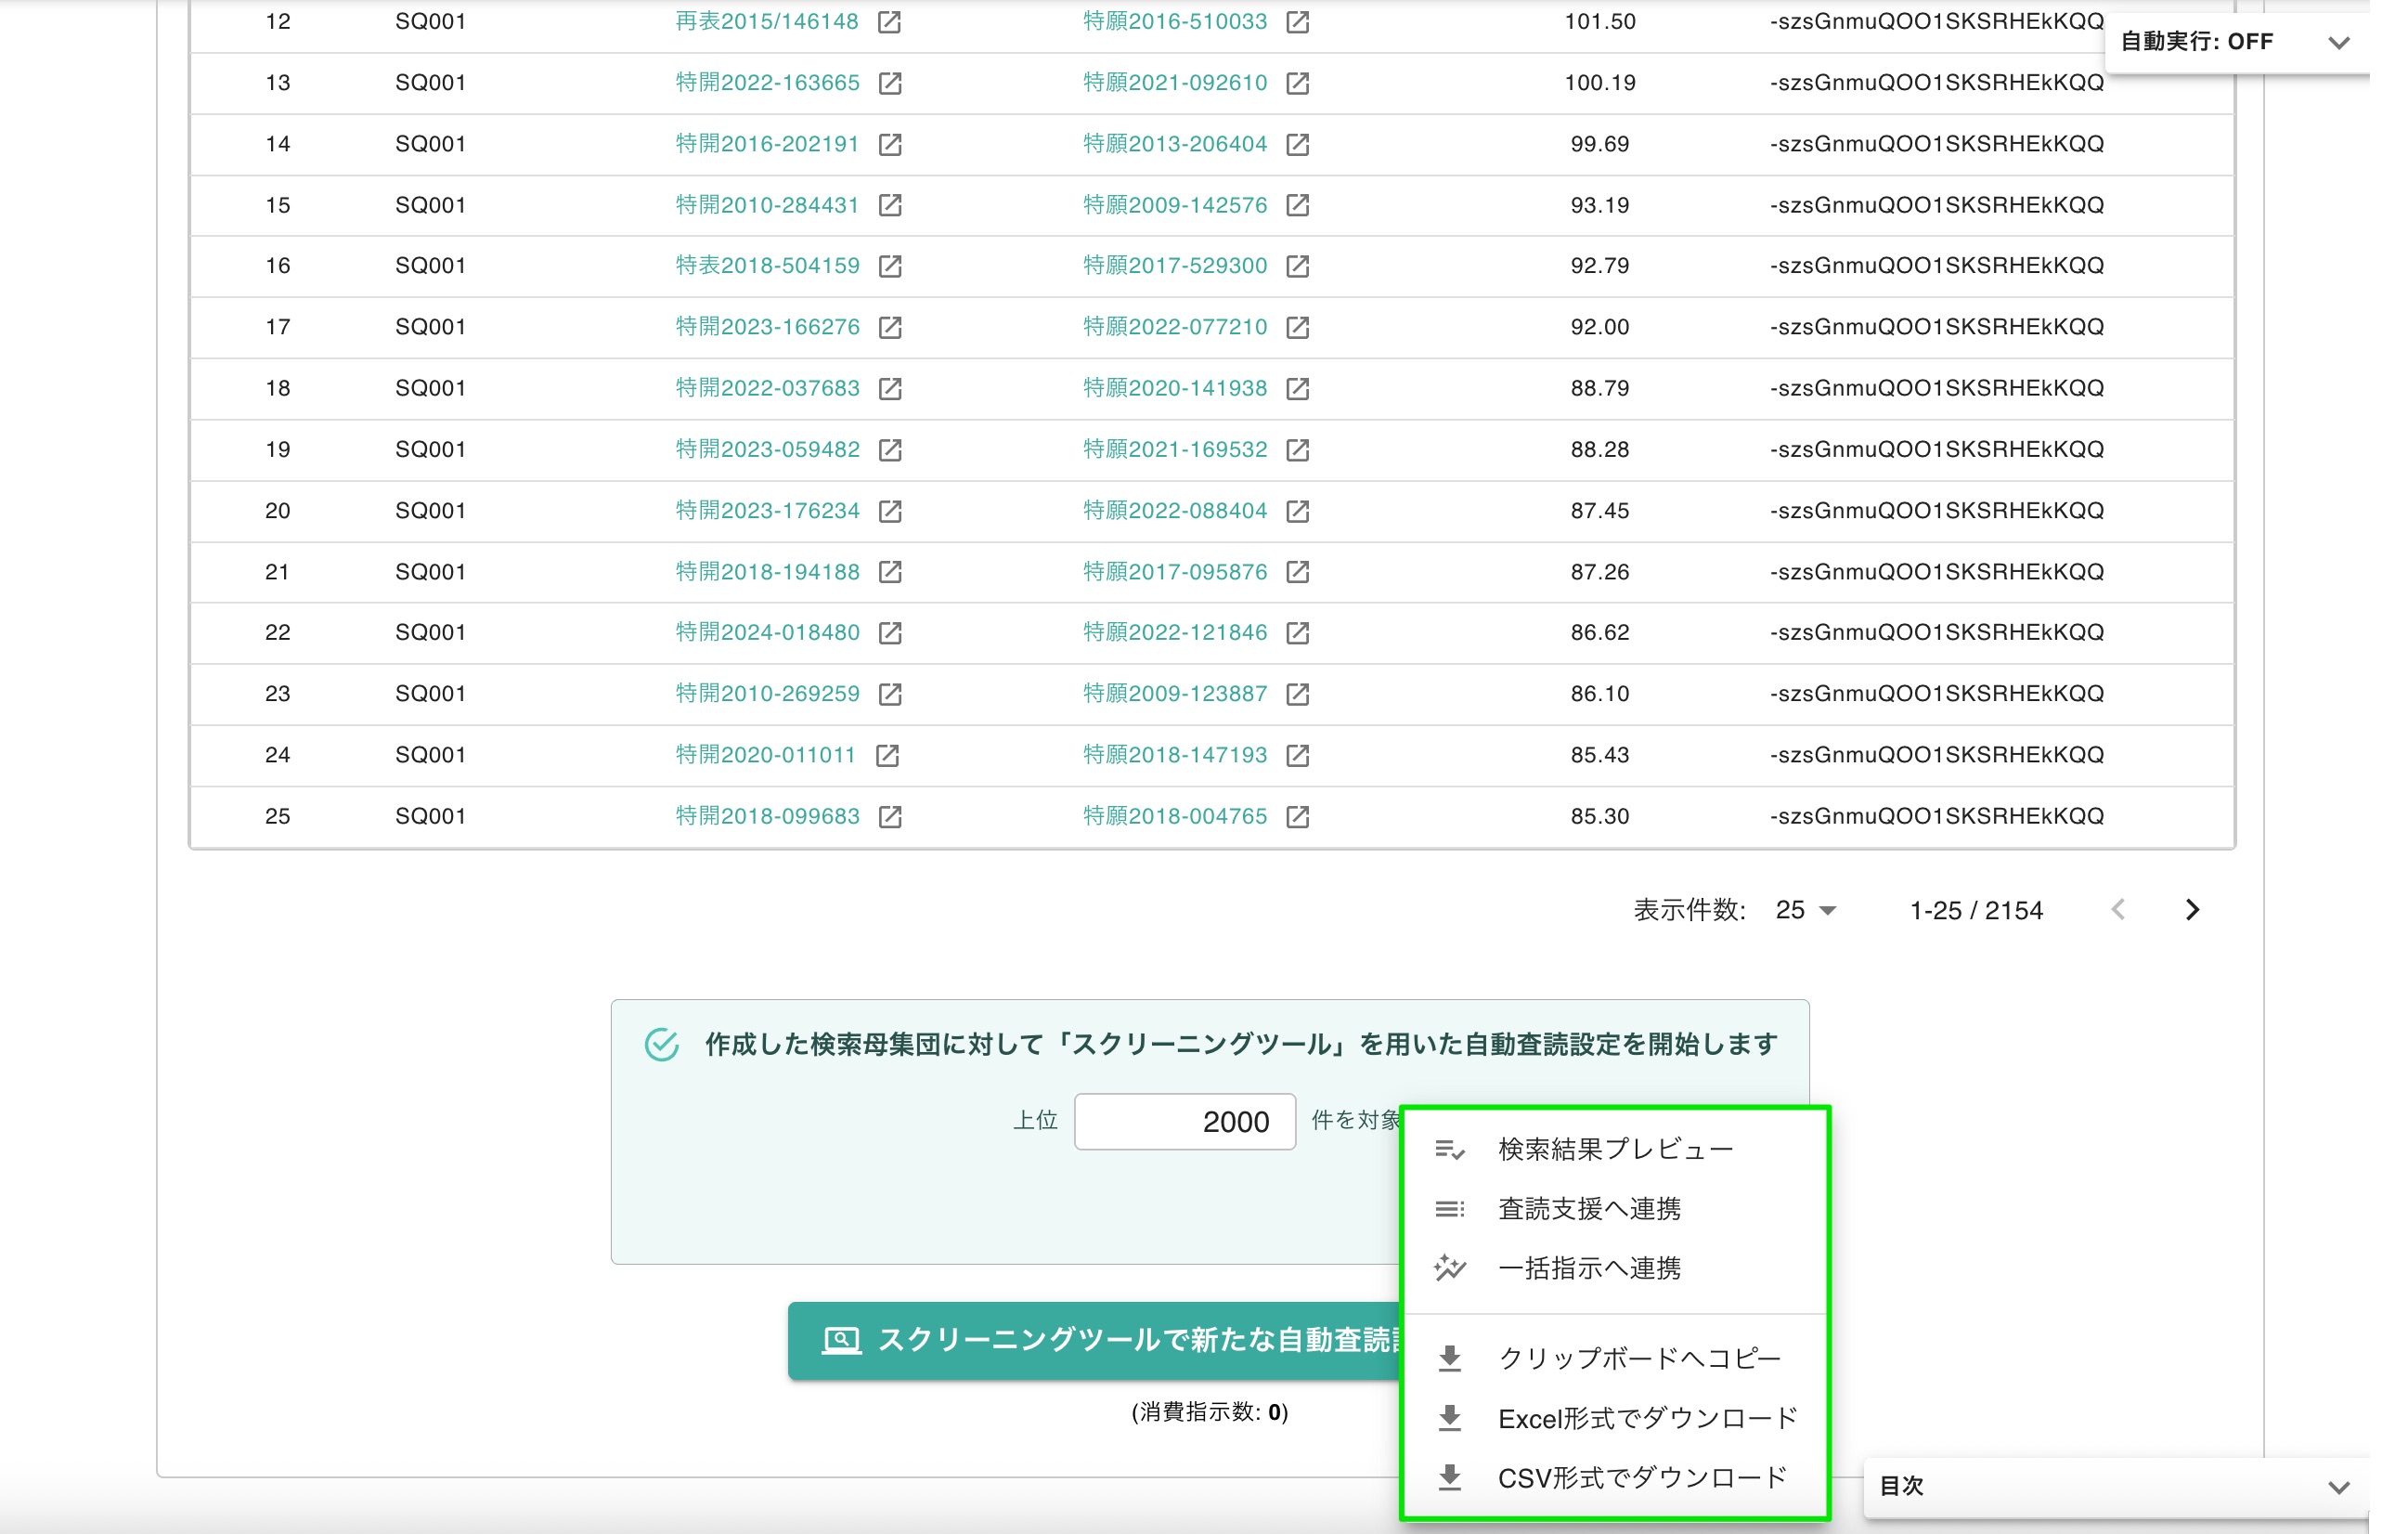
Task: Open external link icon next to 特開2018-194188
Action: (x=890, y=572)
